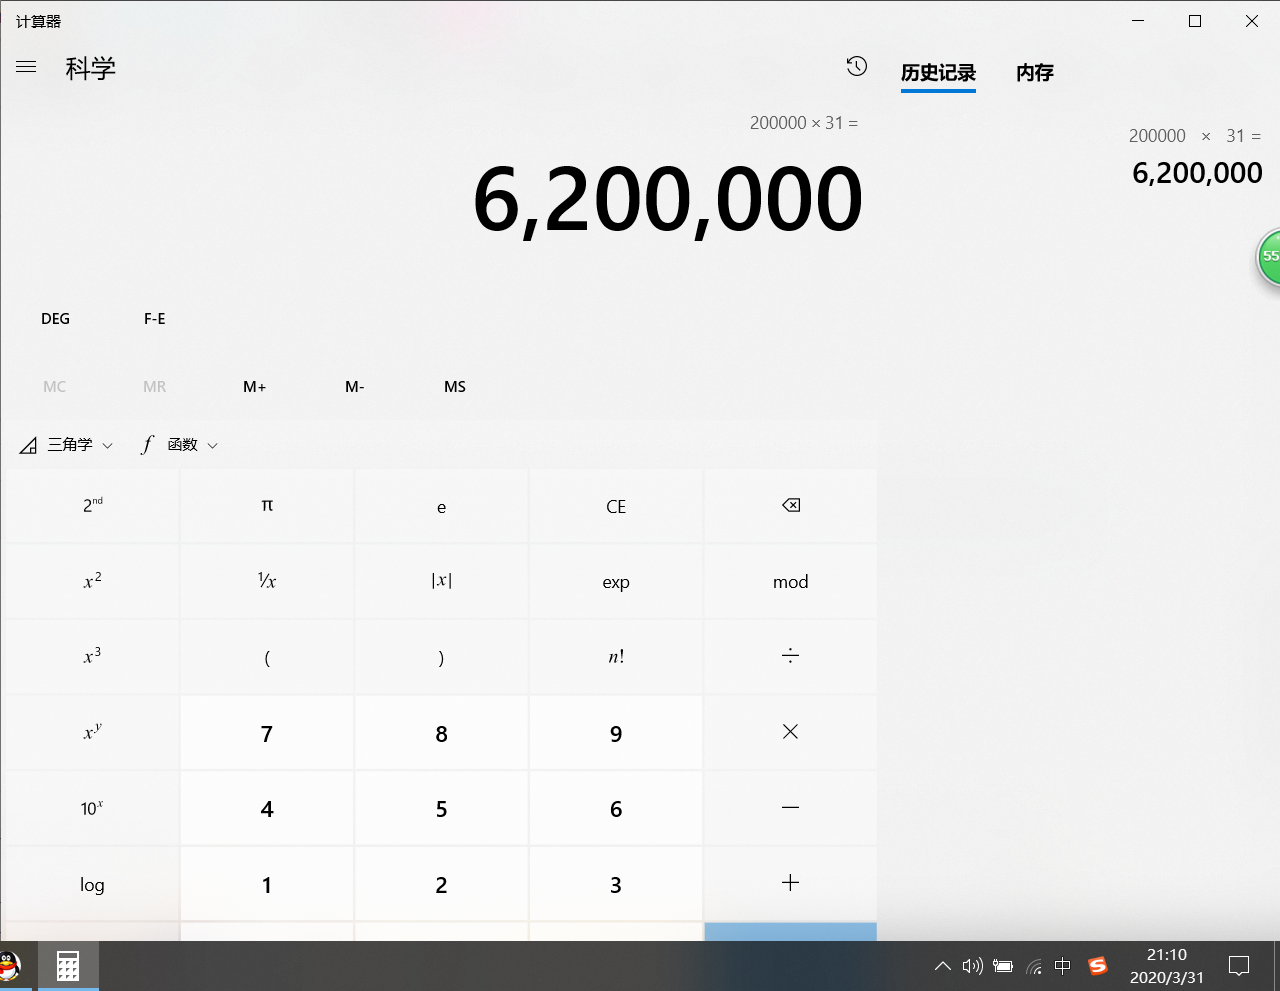Click the exp button

tap(616, 582)
